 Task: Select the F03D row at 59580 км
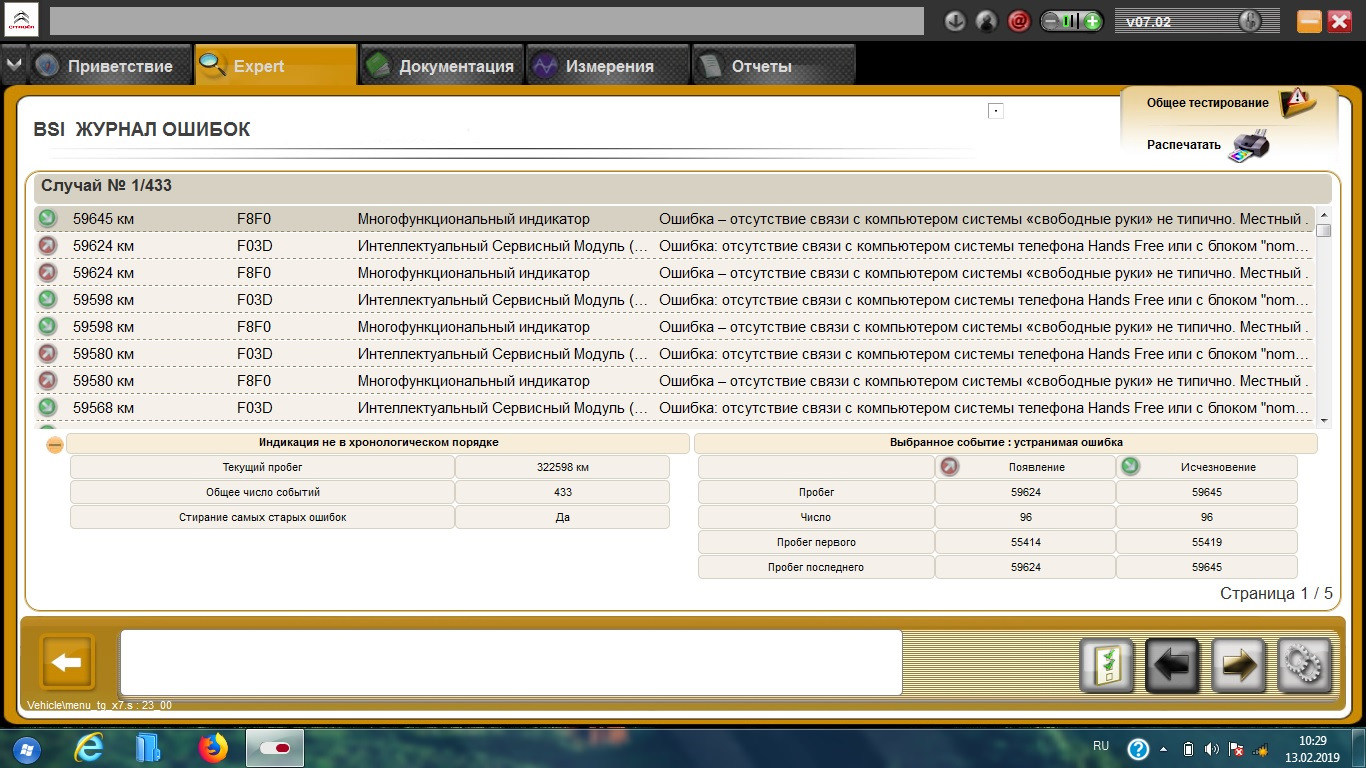[x=674, y=354]
